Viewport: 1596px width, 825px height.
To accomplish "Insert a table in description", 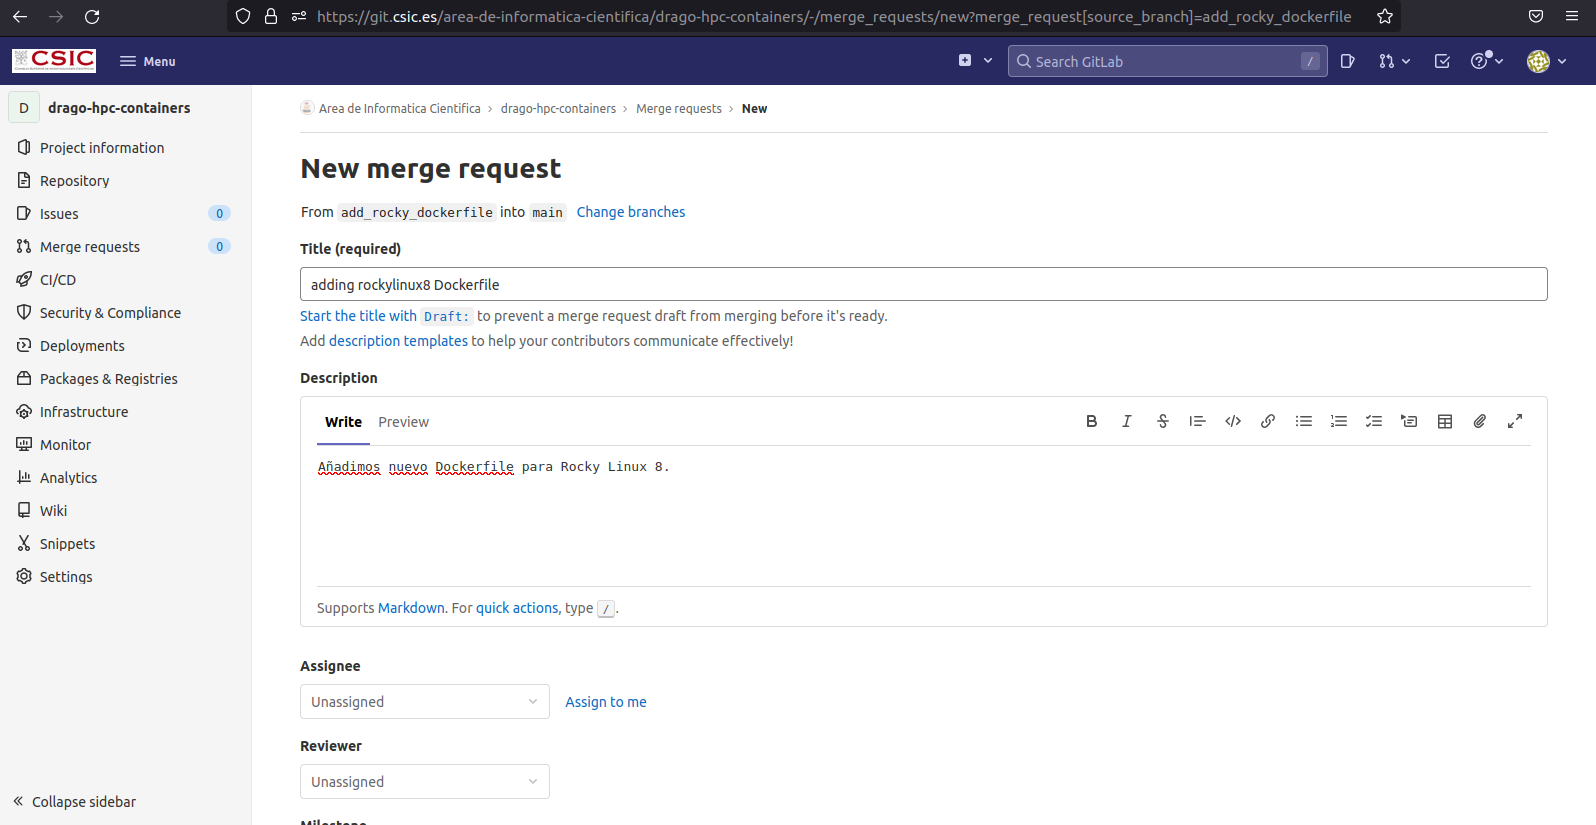I will click(1445, 421).
